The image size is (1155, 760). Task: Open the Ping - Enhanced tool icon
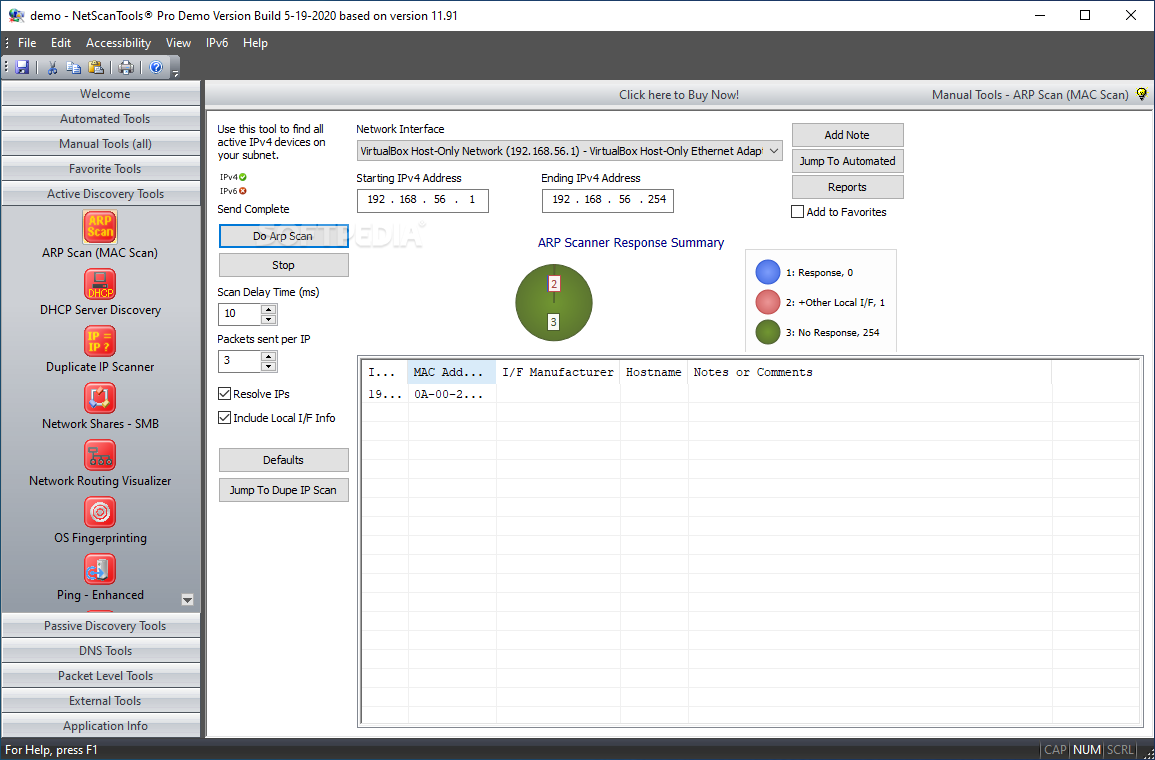(99, 569)
